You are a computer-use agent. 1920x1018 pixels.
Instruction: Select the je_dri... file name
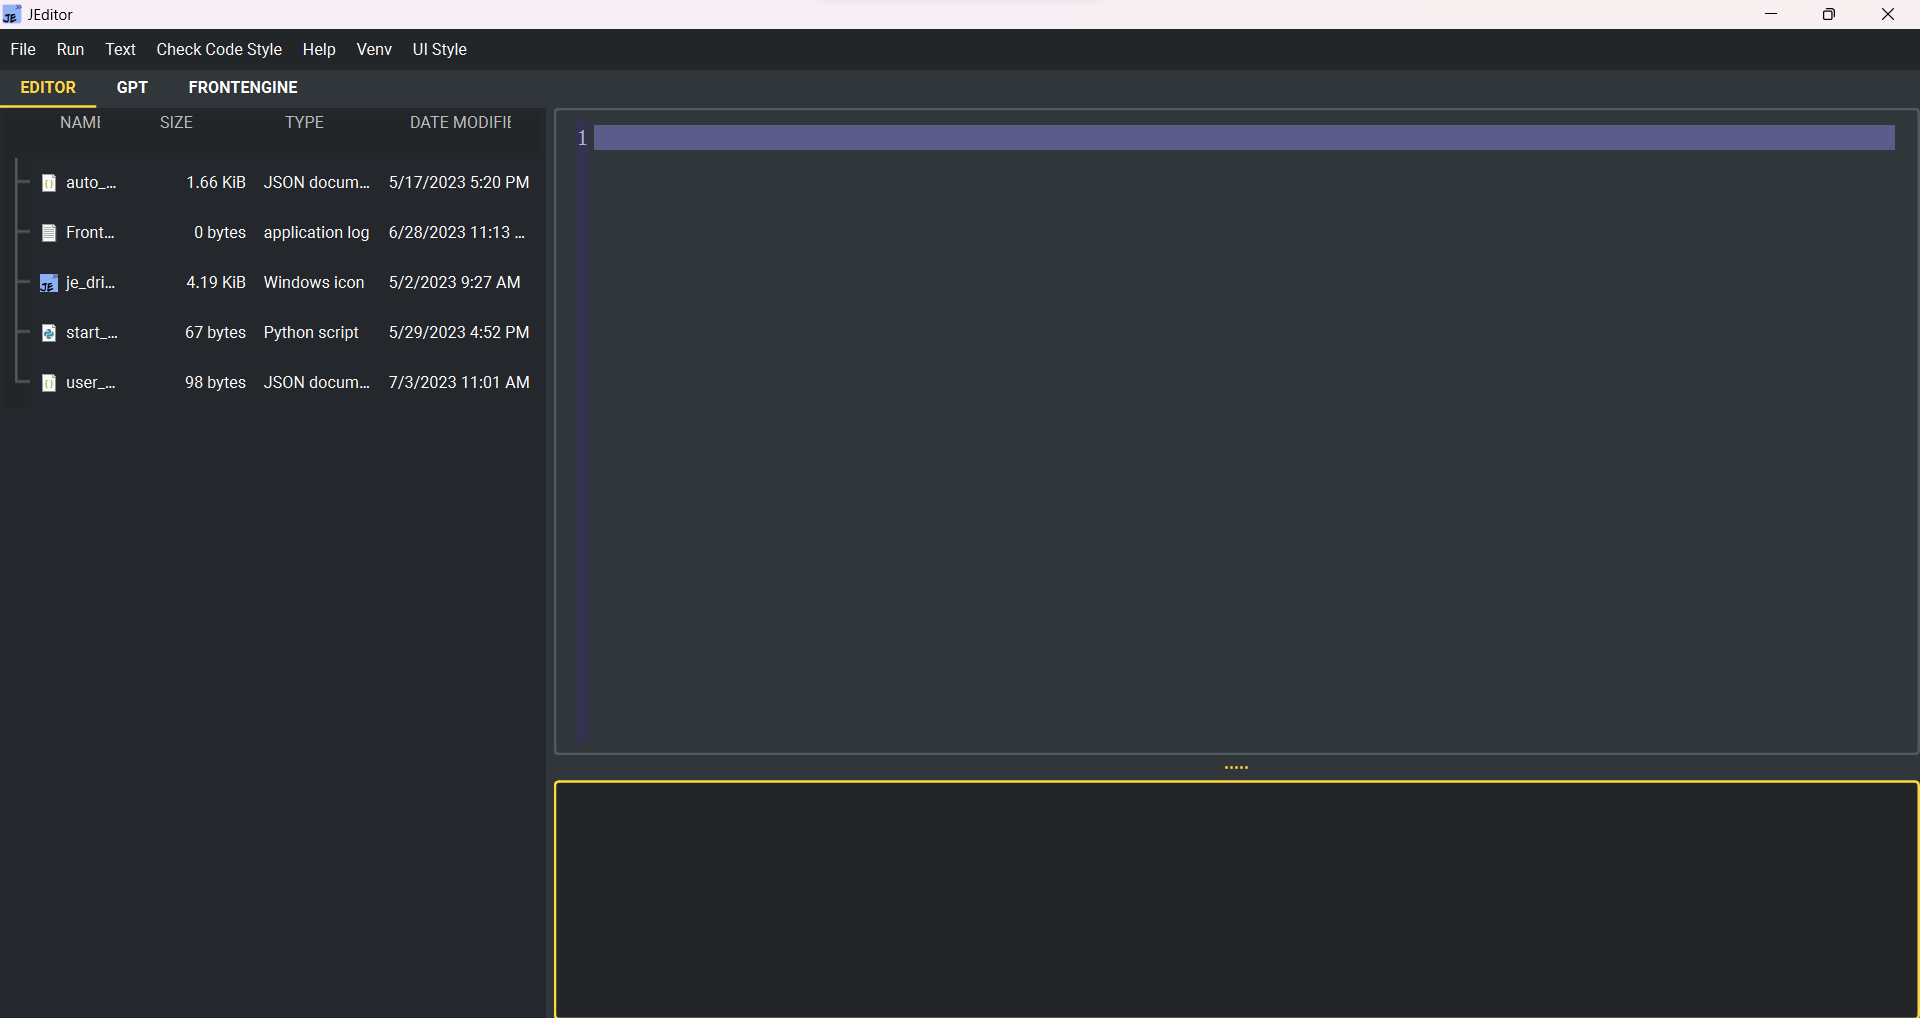[x=91, y=282]
